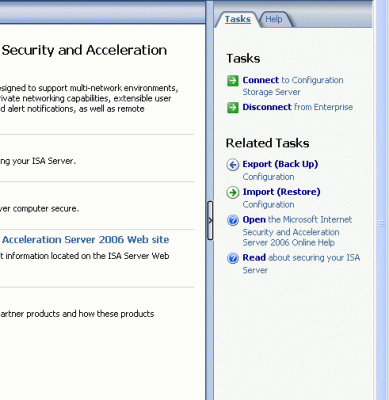Click the Import (Restore) arrow icon

tap(233, 192)
